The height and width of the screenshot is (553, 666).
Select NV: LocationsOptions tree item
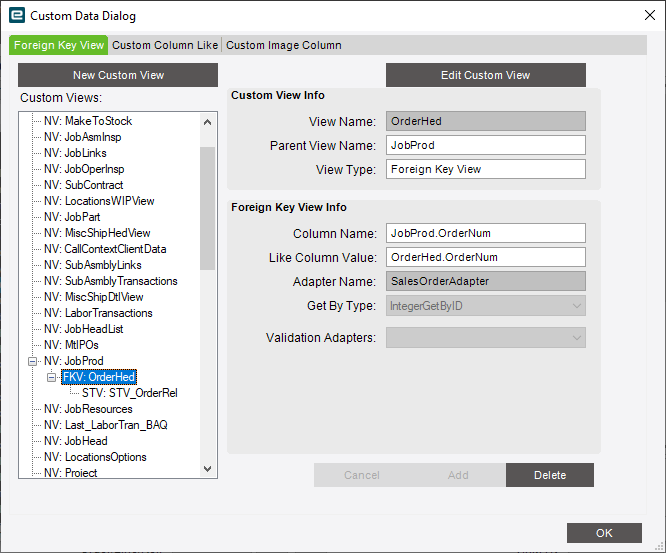click(95, 457)
